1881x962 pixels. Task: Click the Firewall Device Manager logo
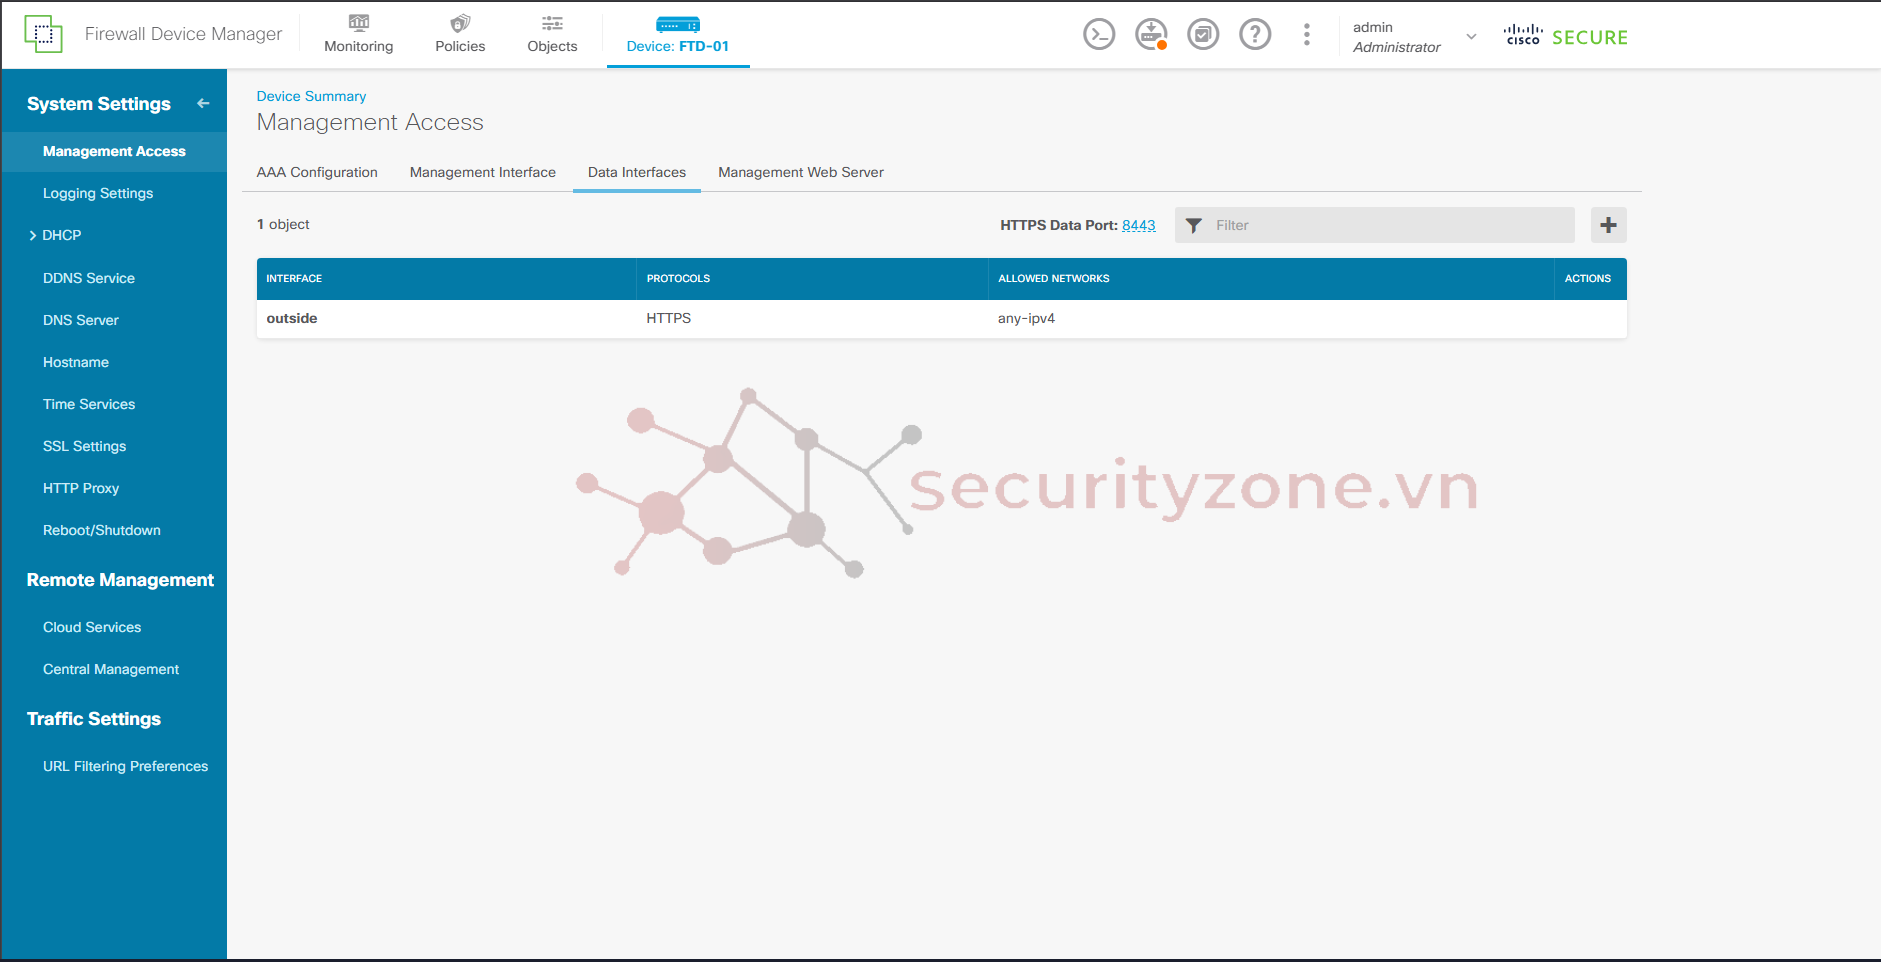tap(43, 34)
